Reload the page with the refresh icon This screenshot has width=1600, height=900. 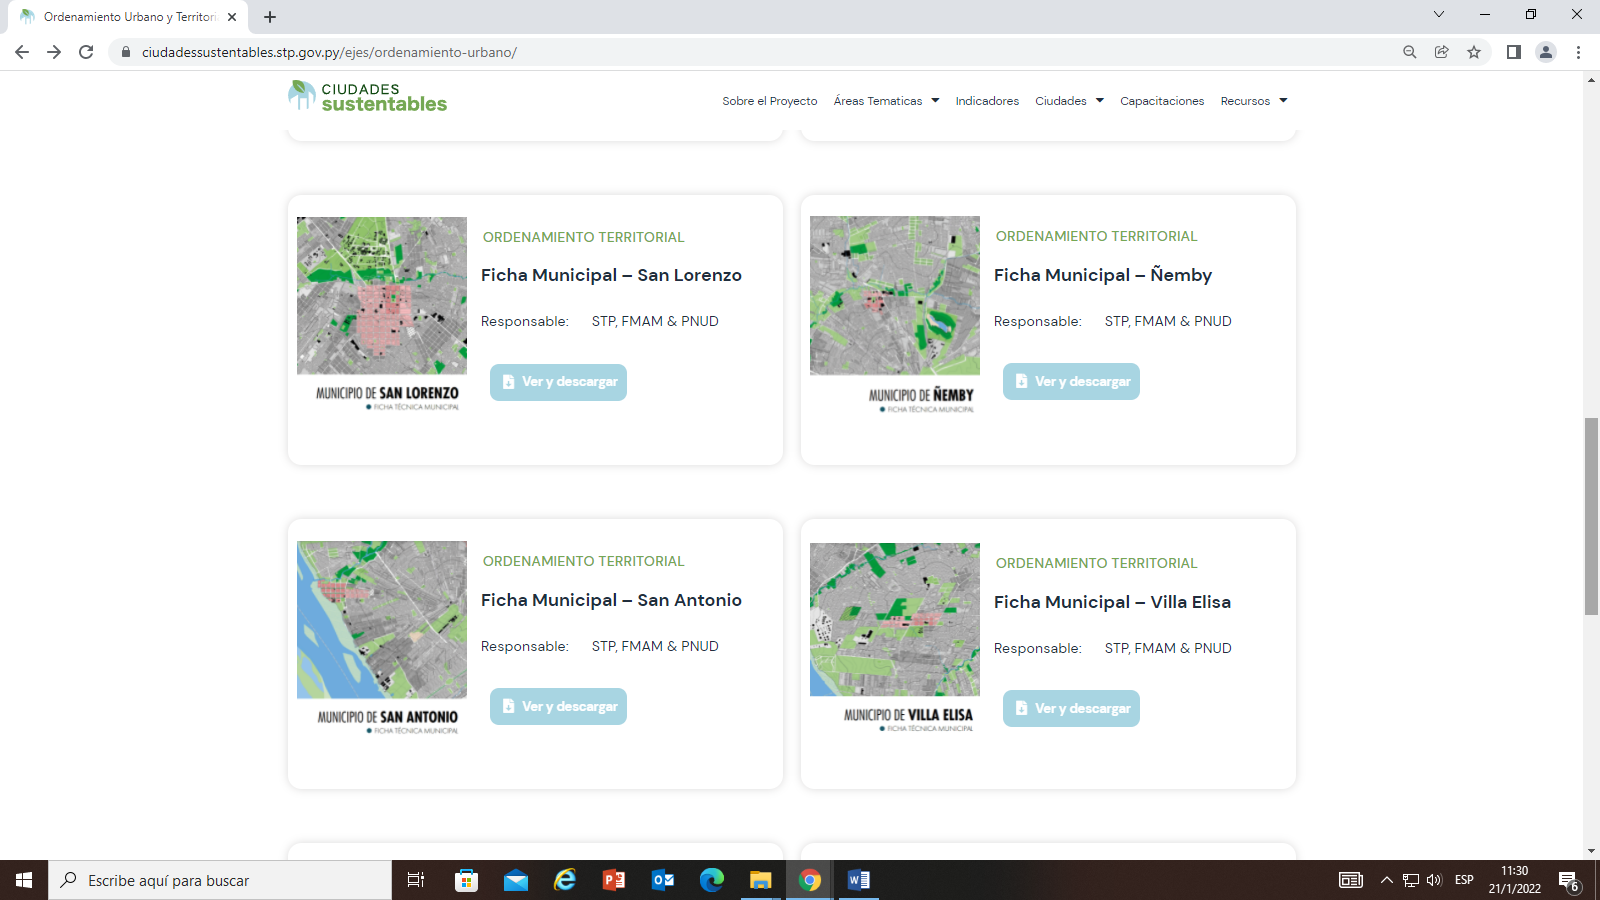[x=86, y=52]
